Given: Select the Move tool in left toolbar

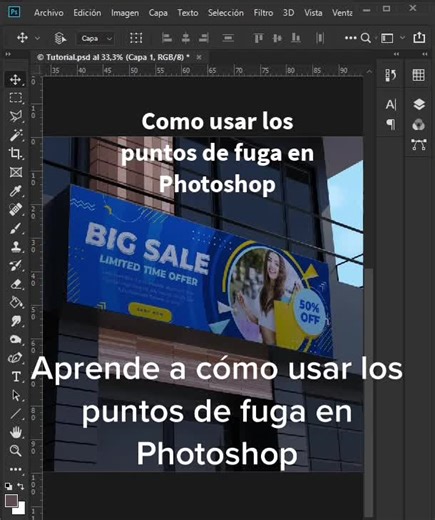Looking at the screenshot, I should pos(15,80).
